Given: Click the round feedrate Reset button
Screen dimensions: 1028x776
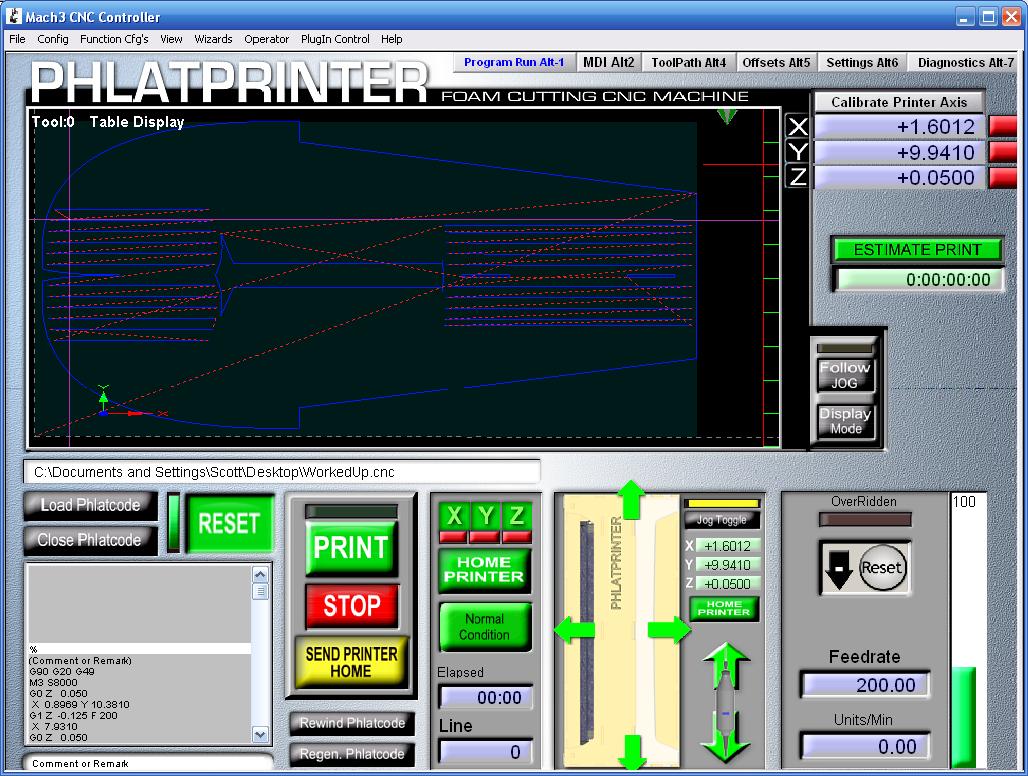Looking at the screenshot, I should tap(881, 567).
